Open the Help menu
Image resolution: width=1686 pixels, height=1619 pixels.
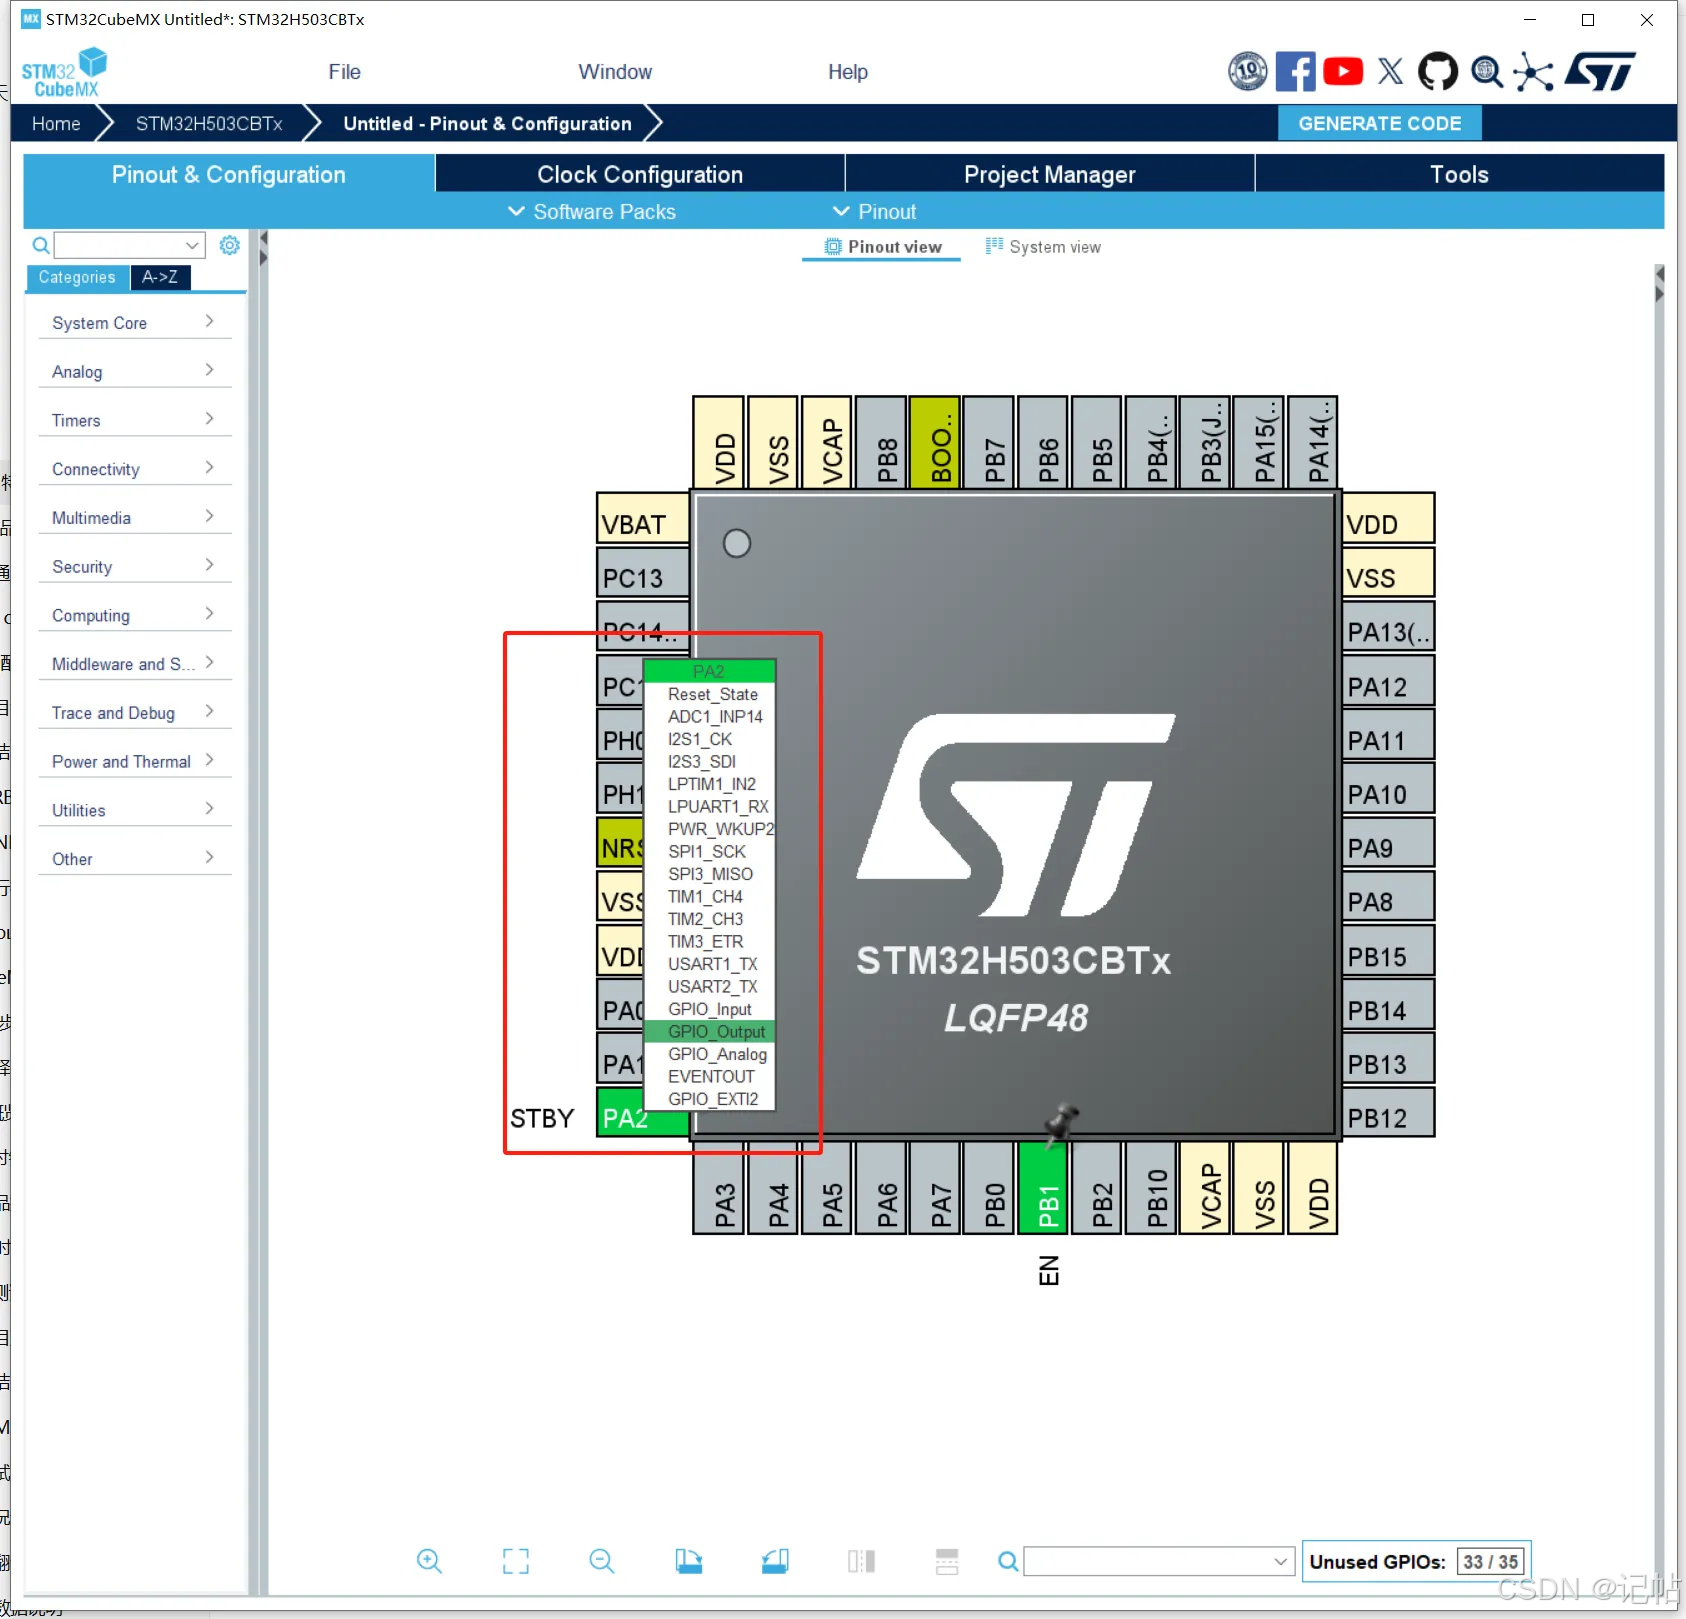coord(848,72)
